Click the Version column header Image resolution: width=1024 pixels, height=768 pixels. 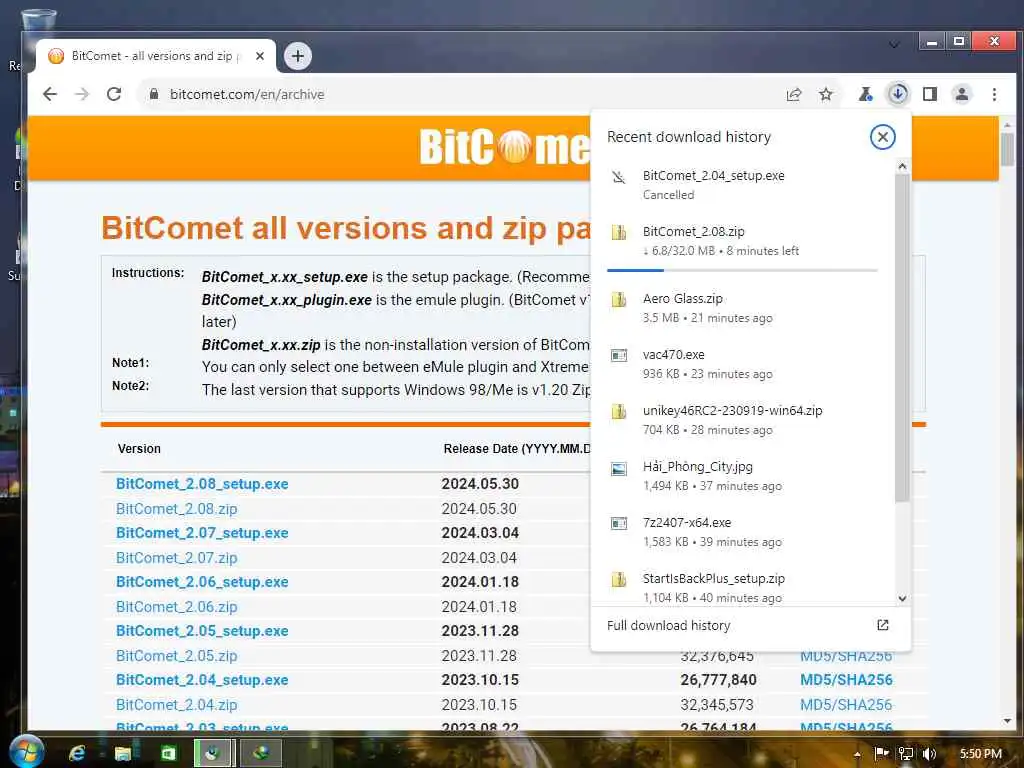pyautogui.click(x=139, y=449)
